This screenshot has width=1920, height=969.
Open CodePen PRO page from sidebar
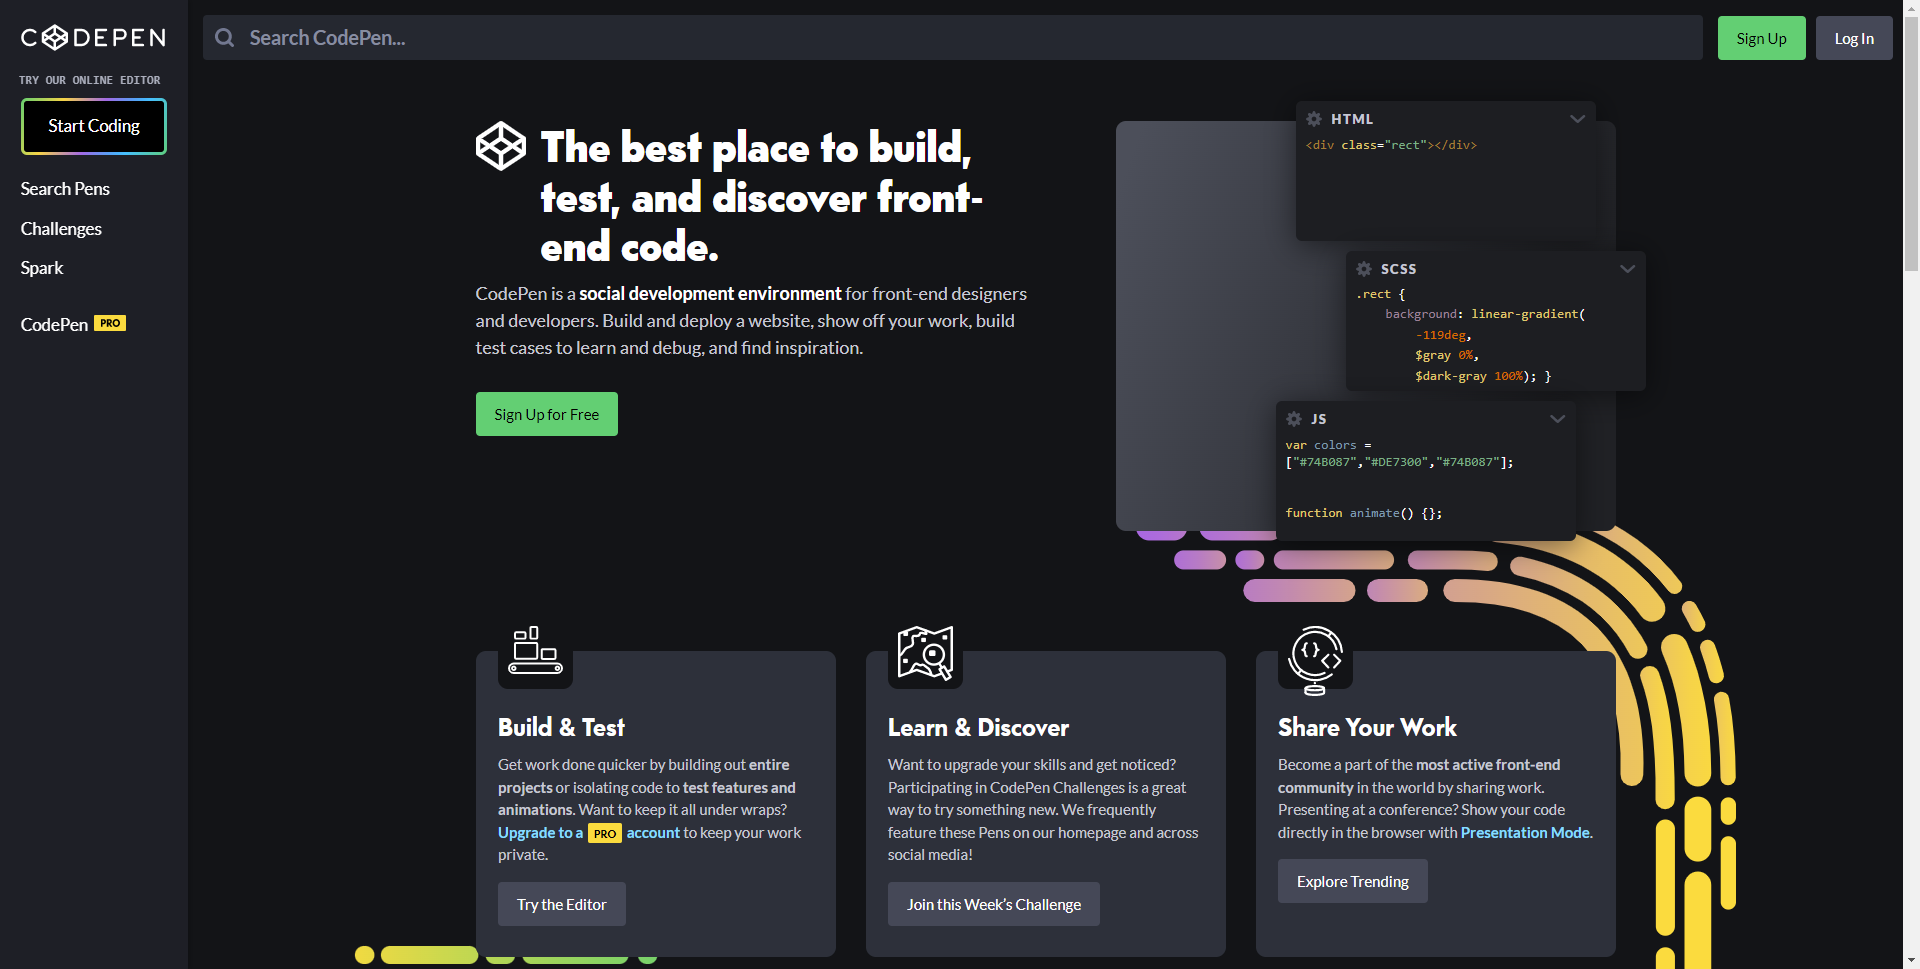[x=73, y=324]
